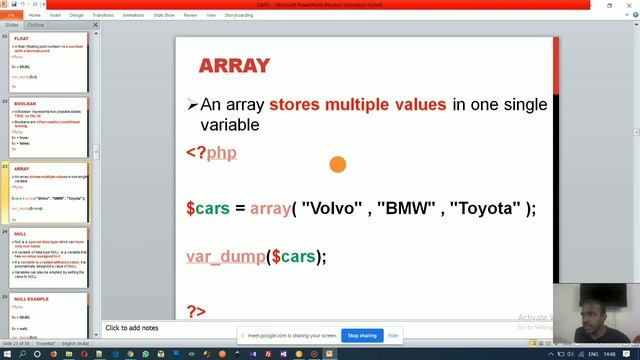Click the thumbnail pane scroll up arrow
The height and width of the screenshot is (360, 640).
(x=96, y=33)
